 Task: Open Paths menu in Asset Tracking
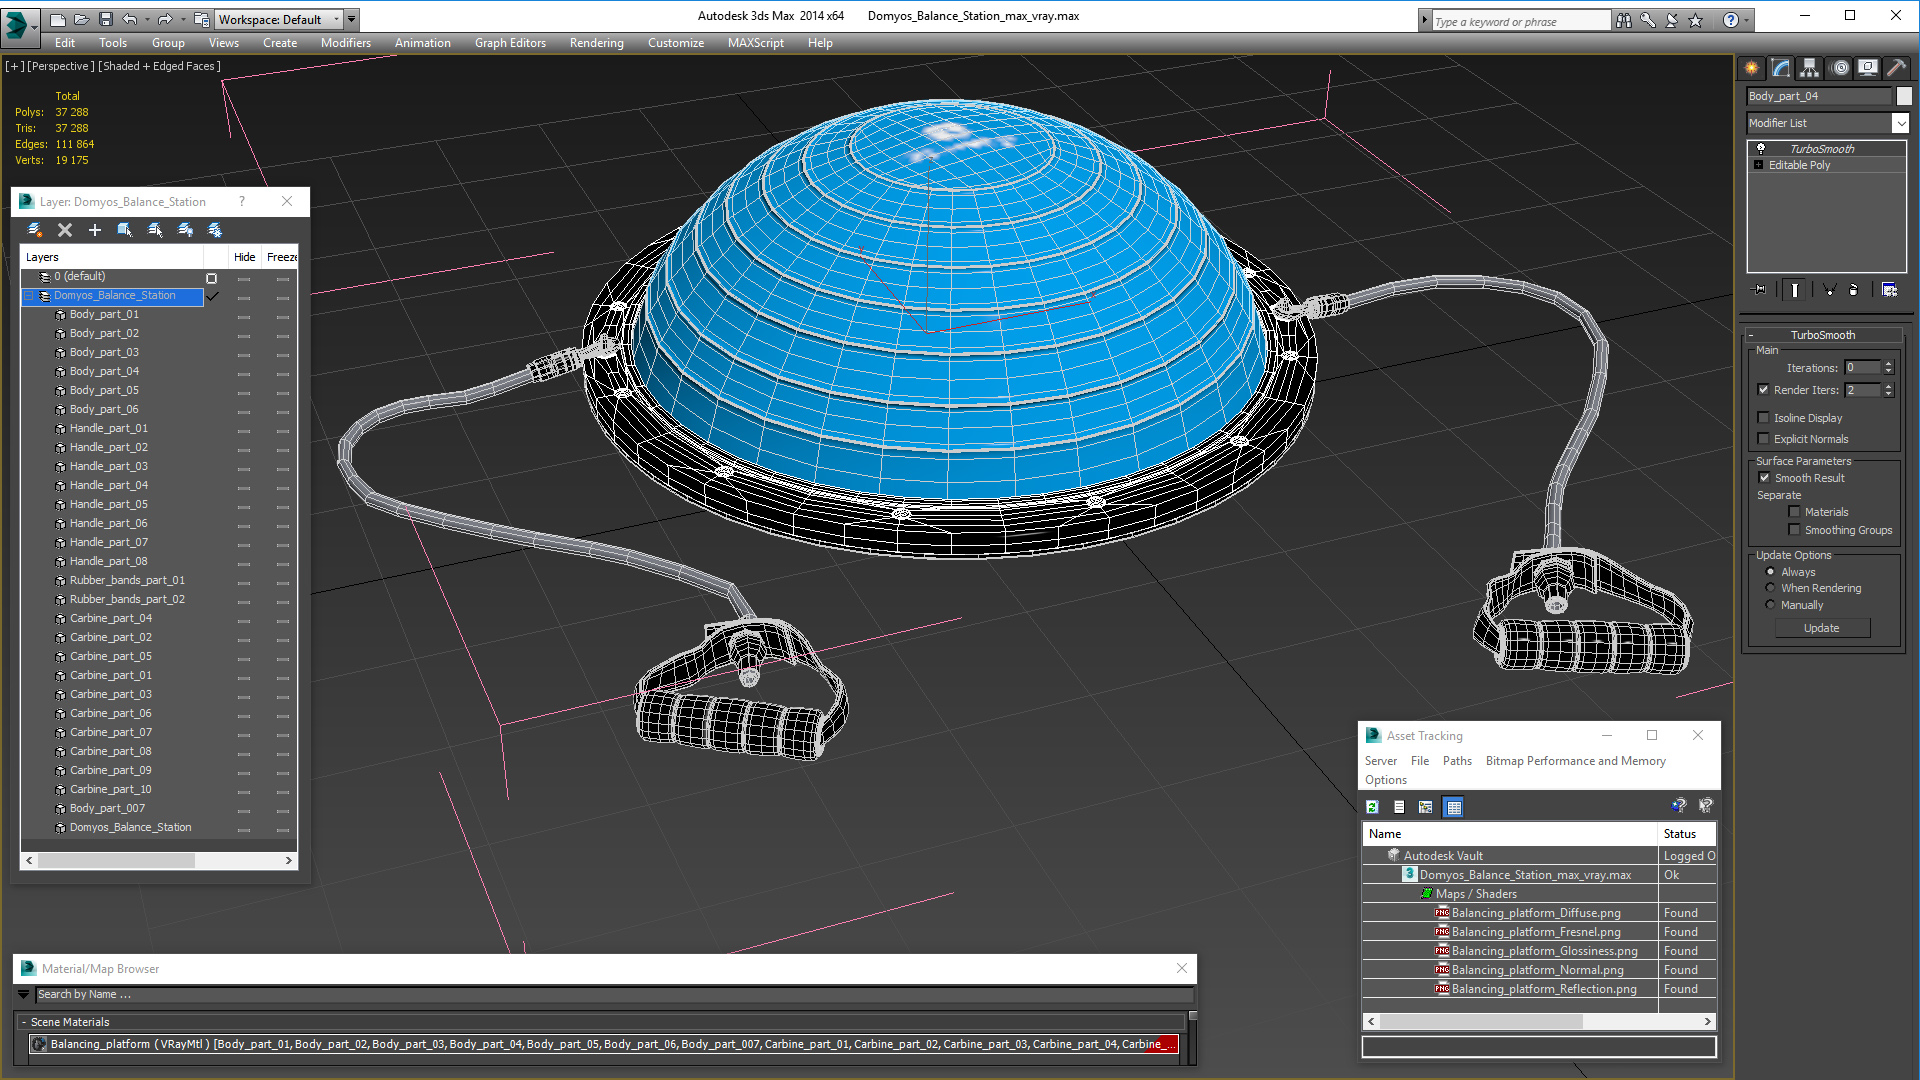[1457, 761]
